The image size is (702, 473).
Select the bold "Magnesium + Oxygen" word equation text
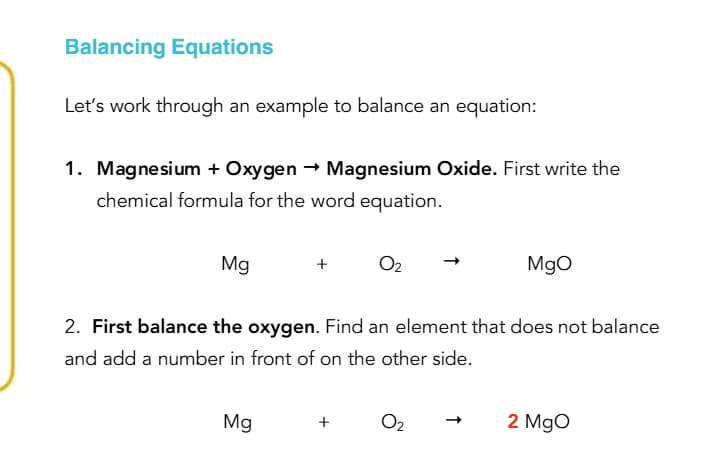tap(196, 168)
